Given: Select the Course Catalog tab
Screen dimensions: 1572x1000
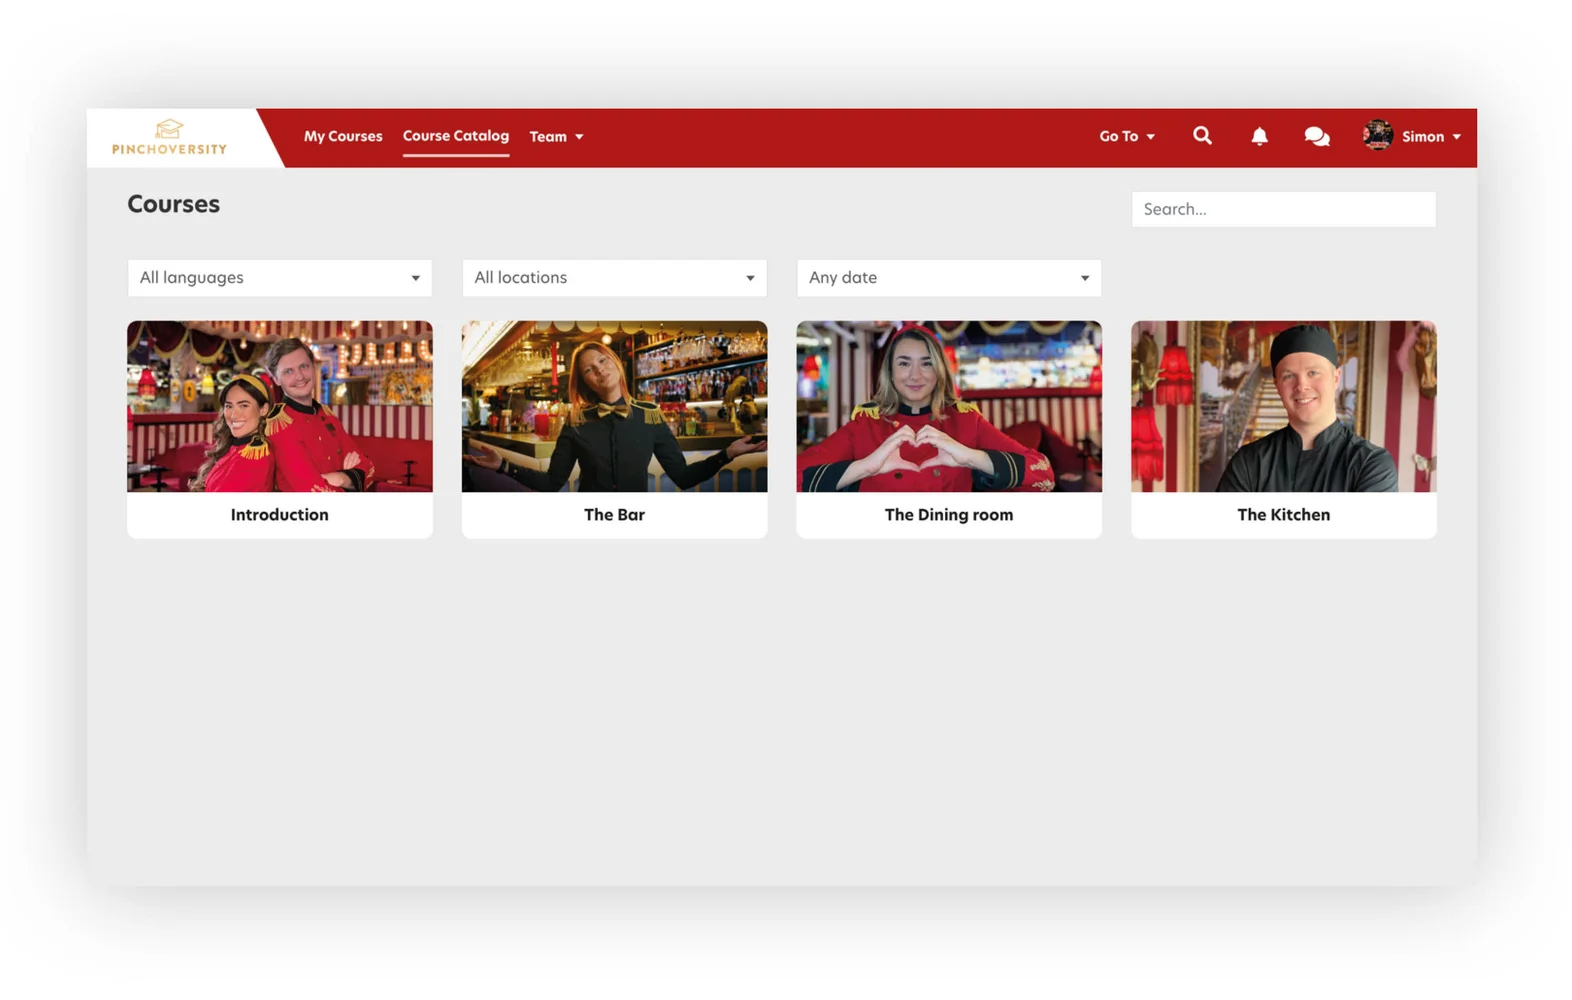Looking at the screenshot, I should point(456,136).
